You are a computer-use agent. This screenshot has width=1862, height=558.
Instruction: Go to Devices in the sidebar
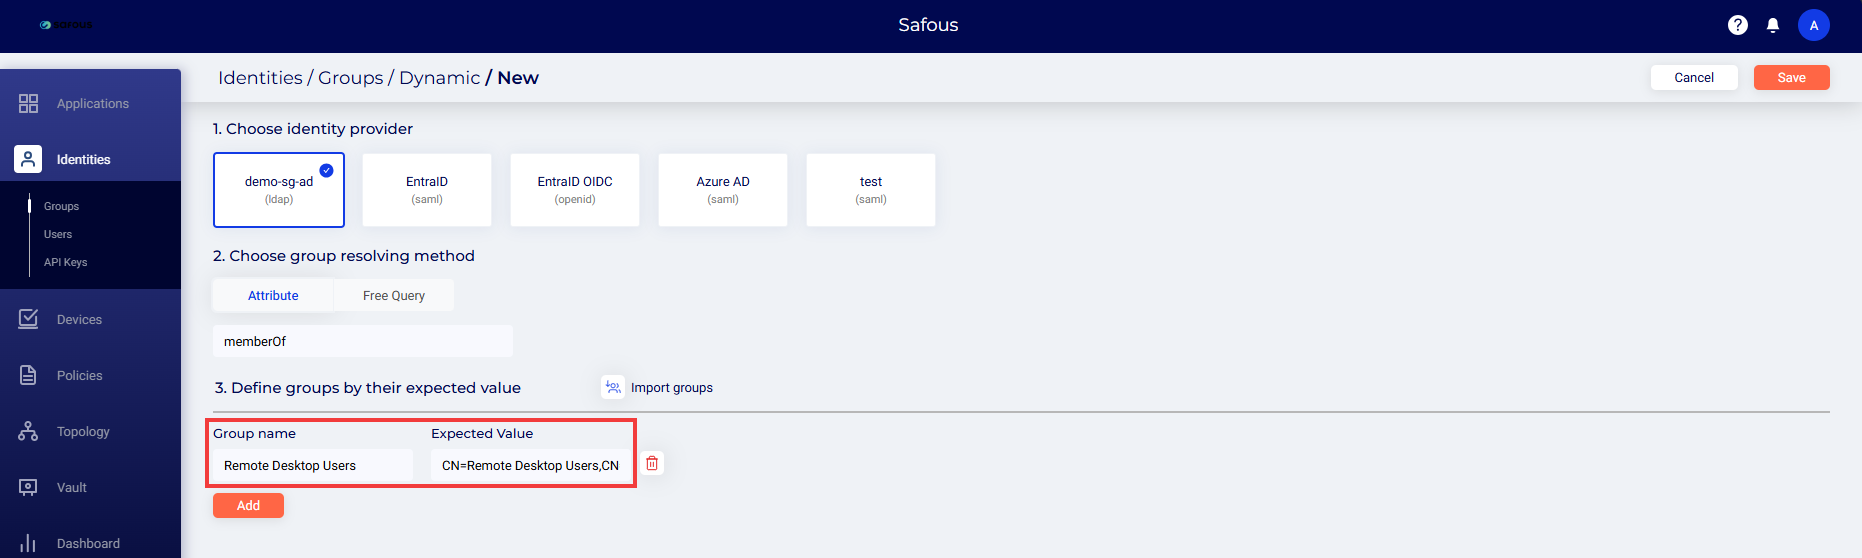tap(79, 319)
